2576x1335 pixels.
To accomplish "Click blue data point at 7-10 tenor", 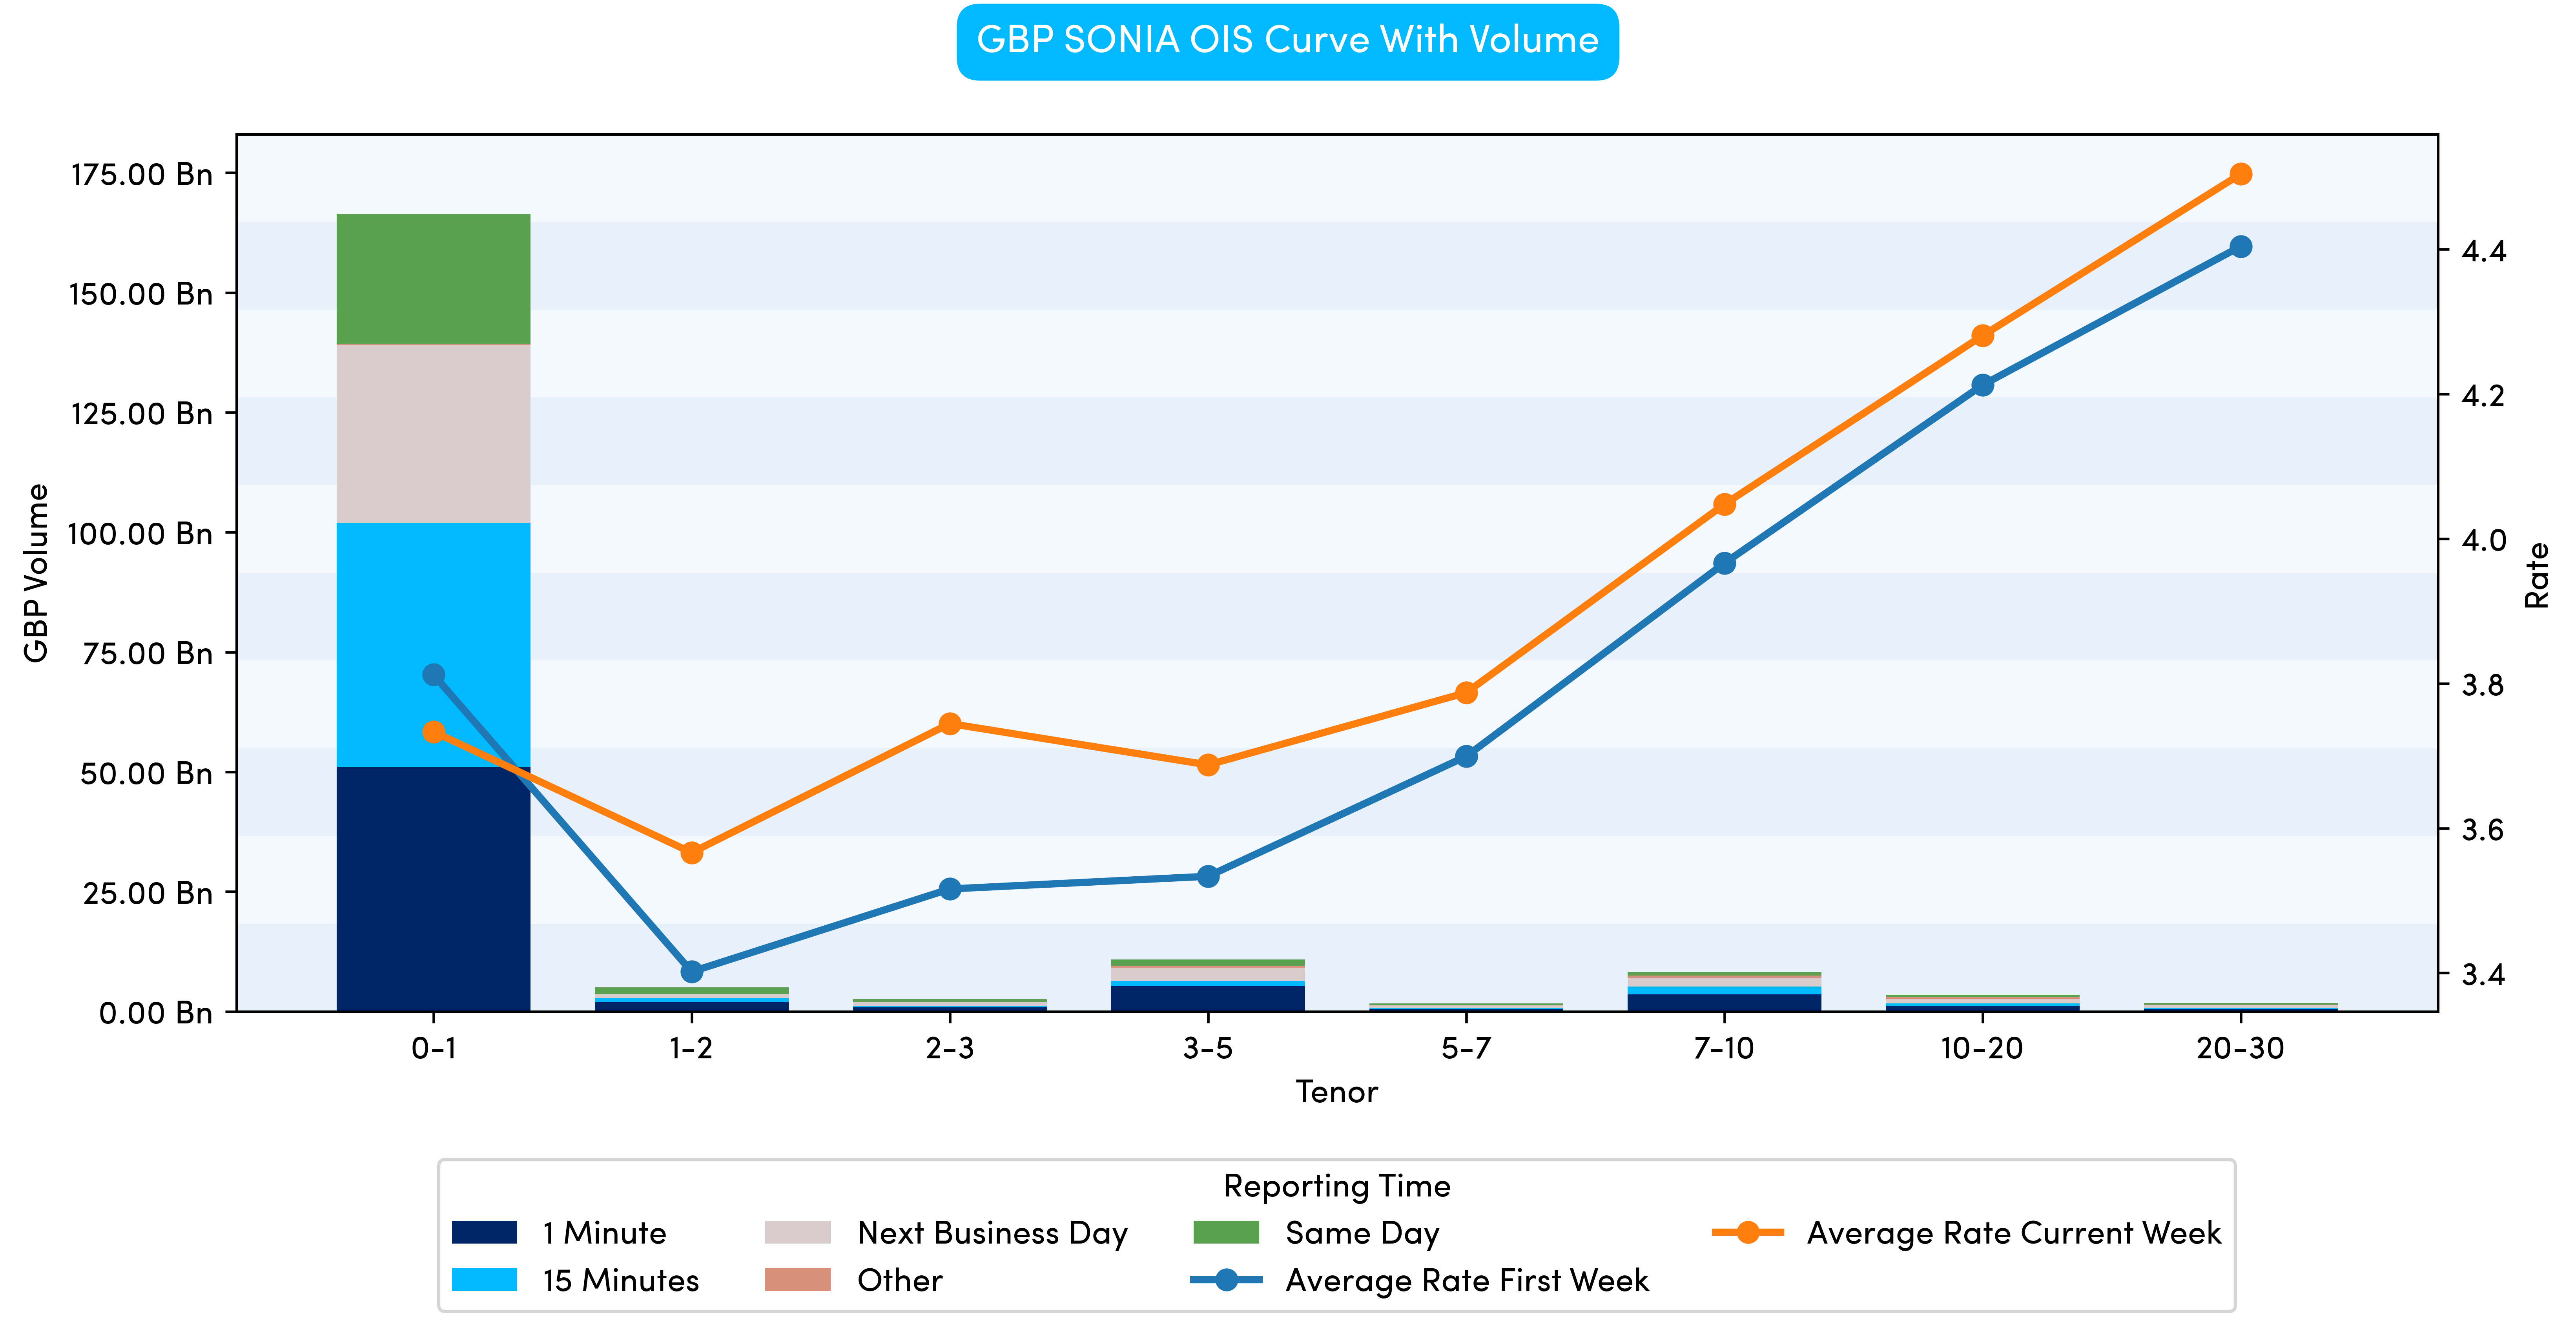I will tap(1724, 563).
